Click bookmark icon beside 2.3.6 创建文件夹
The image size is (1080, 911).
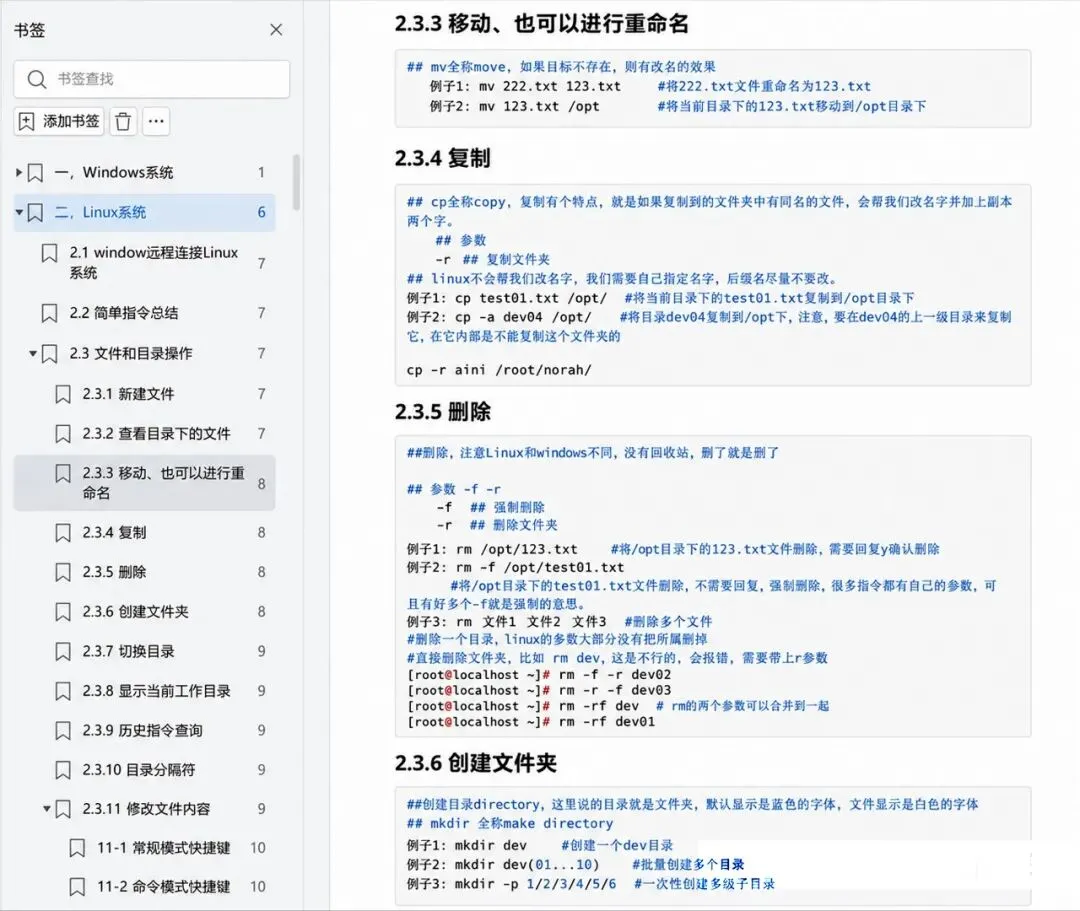63,612
